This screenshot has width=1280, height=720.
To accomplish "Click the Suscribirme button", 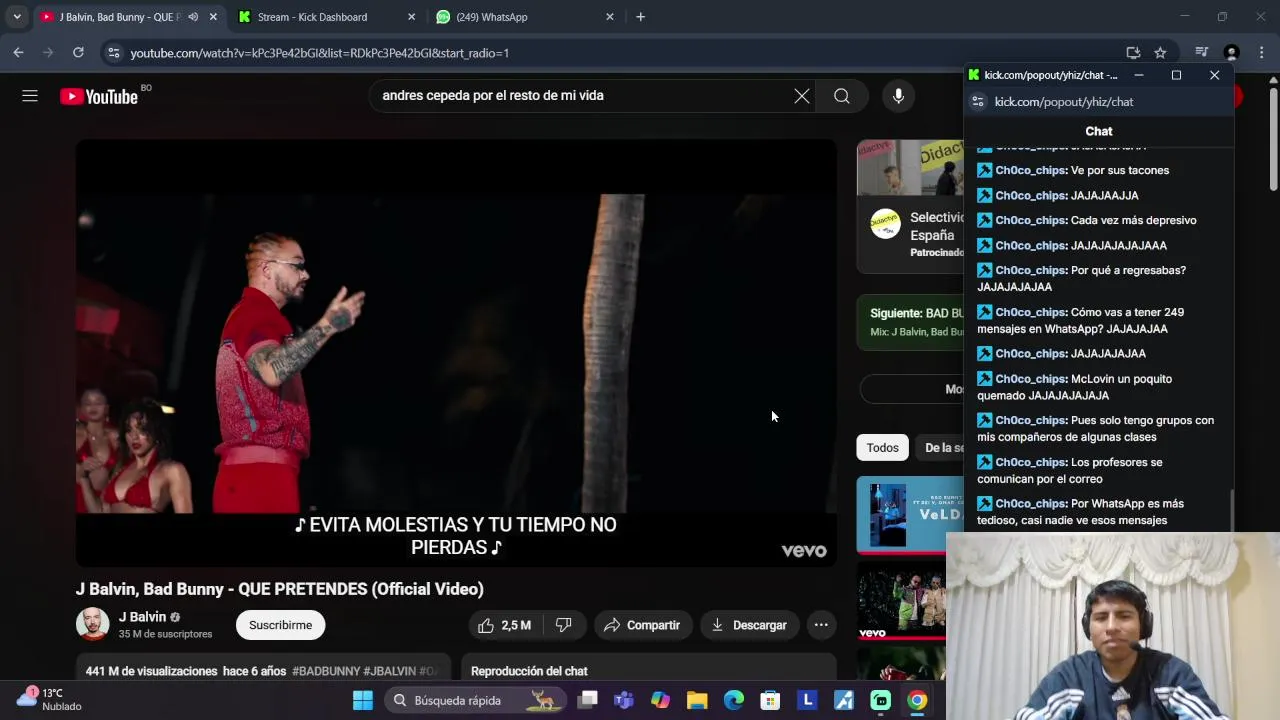I will coord(281,625).
